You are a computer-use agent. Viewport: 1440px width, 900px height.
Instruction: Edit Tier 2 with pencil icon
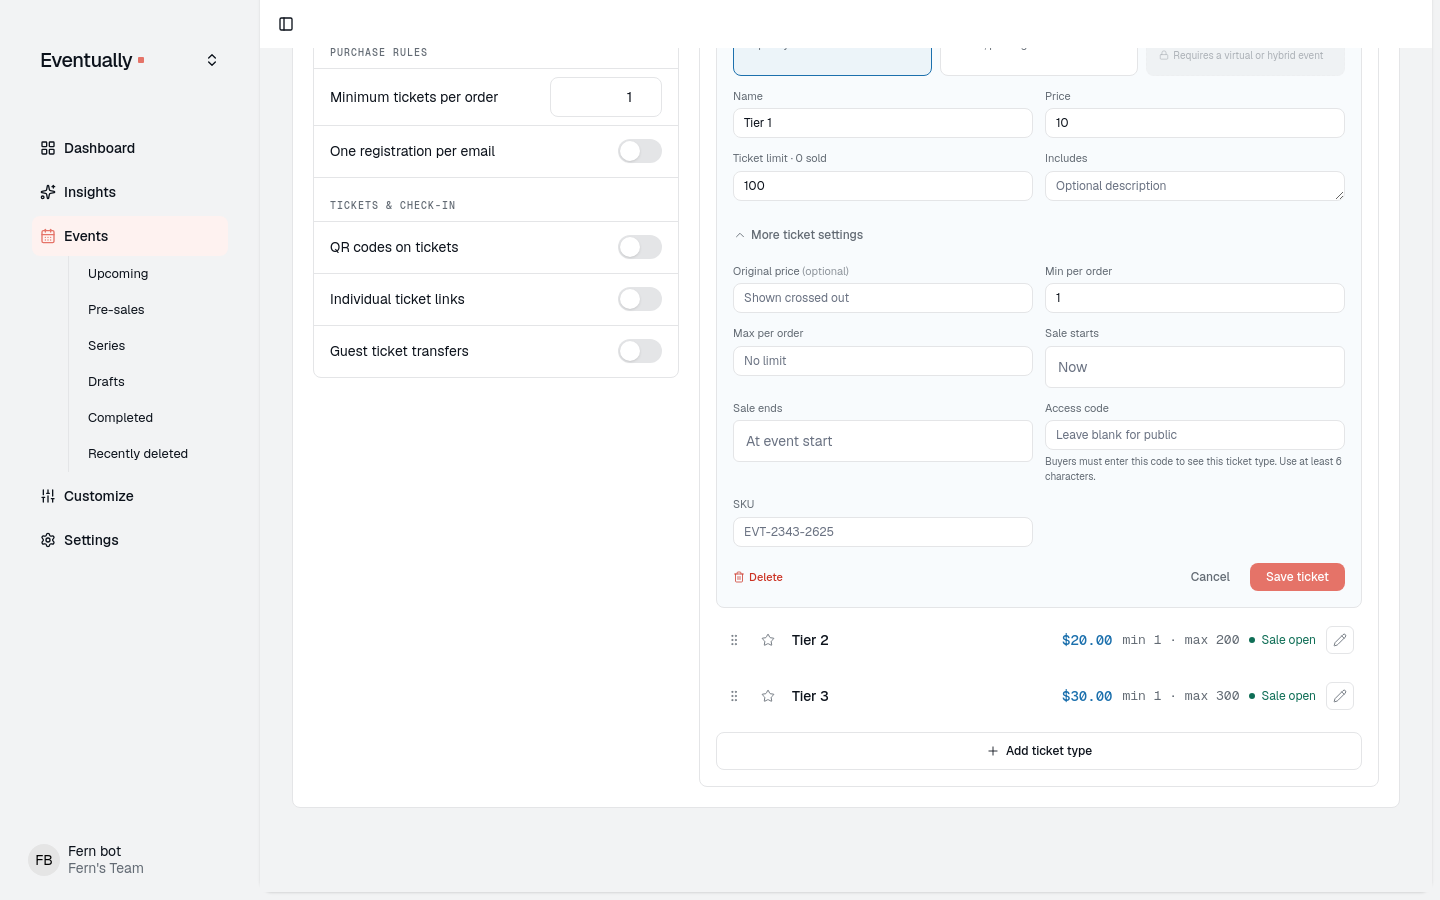(x=1340, y=640)
